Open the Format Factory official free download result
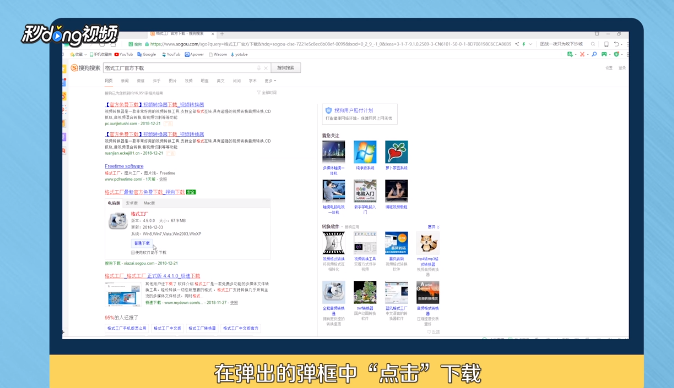 point(145,192)
